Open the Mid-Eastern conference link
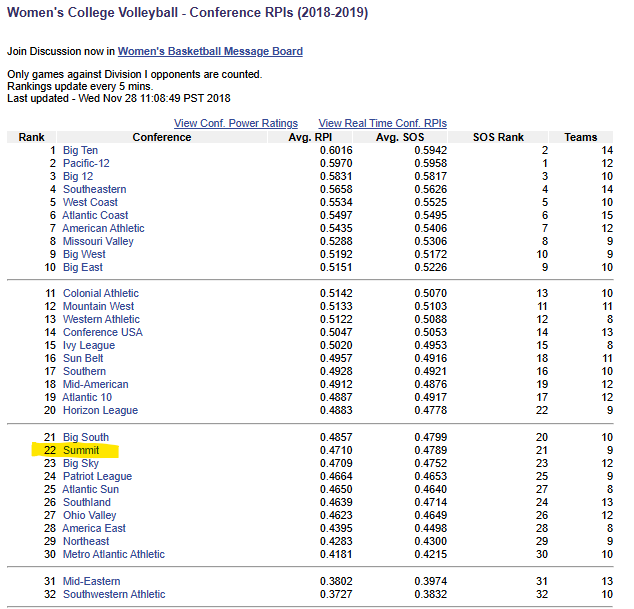This screenshot has height=609, width=634. click(x=91, y=581)
